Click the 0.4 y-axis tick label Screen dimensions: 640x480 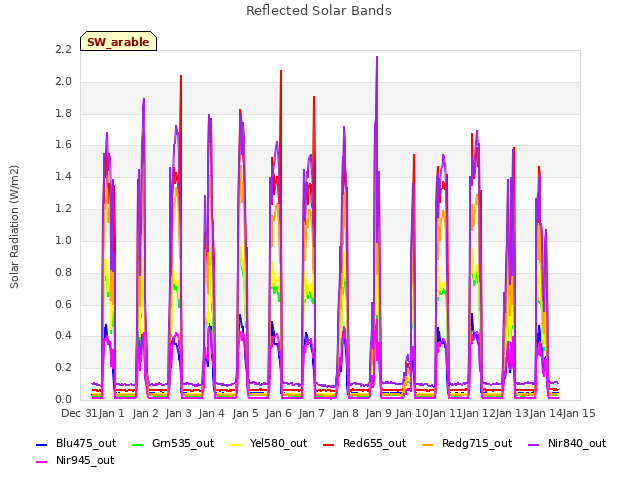(x=63, y=336)
